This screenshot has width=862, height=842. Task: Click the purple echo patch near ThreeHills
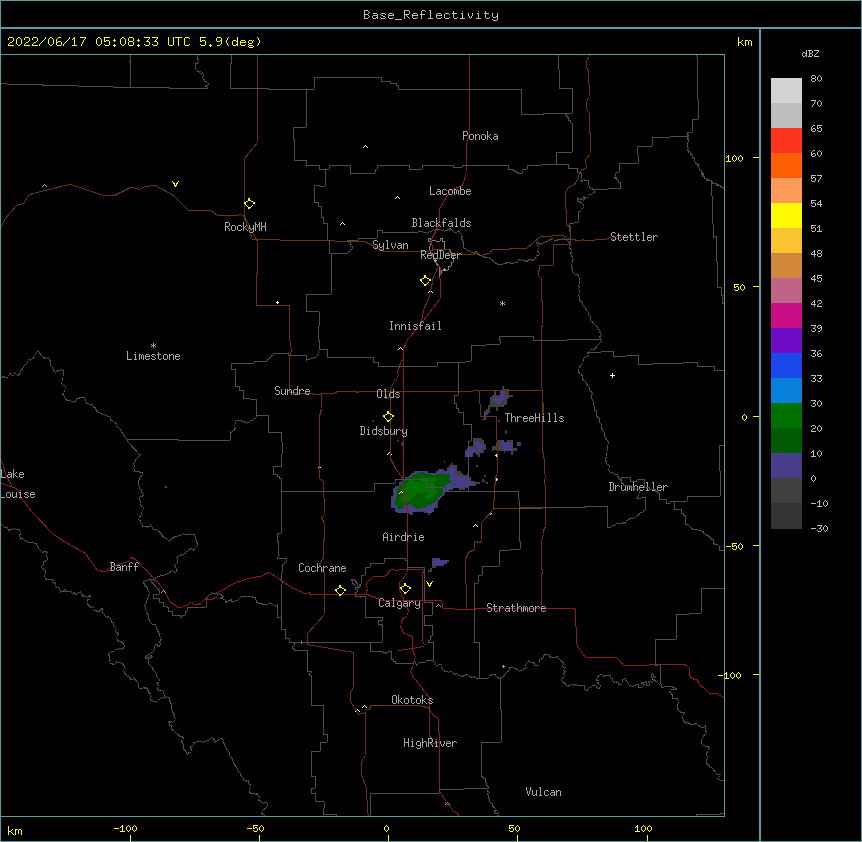[x=499, y=400]
